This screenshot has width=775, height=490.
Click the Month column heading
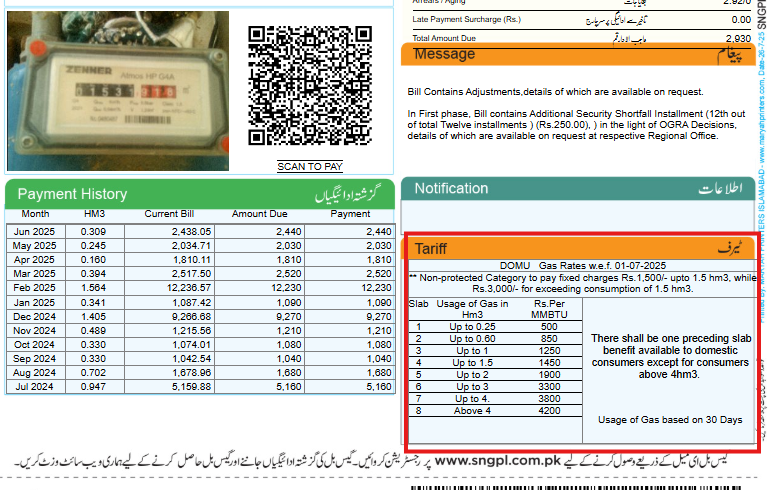pos(35,214)
